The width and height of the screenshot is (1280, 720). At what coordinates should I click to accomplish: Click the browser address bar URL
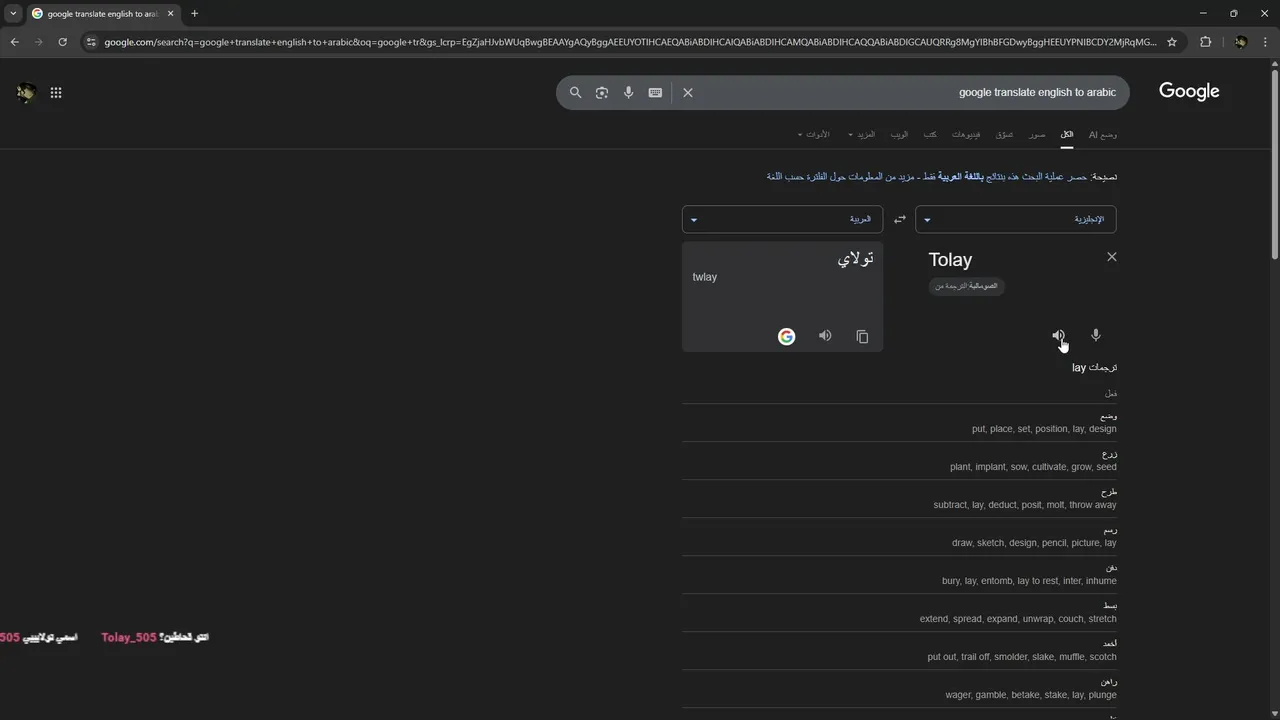click(630, 42)
